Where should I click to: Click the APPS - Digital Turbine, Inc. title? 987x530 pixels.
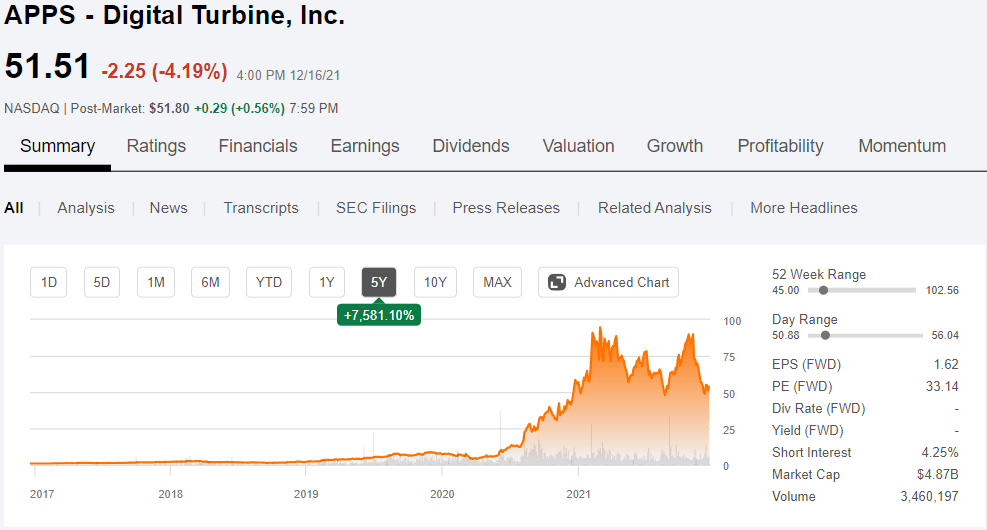pos(174,15)
